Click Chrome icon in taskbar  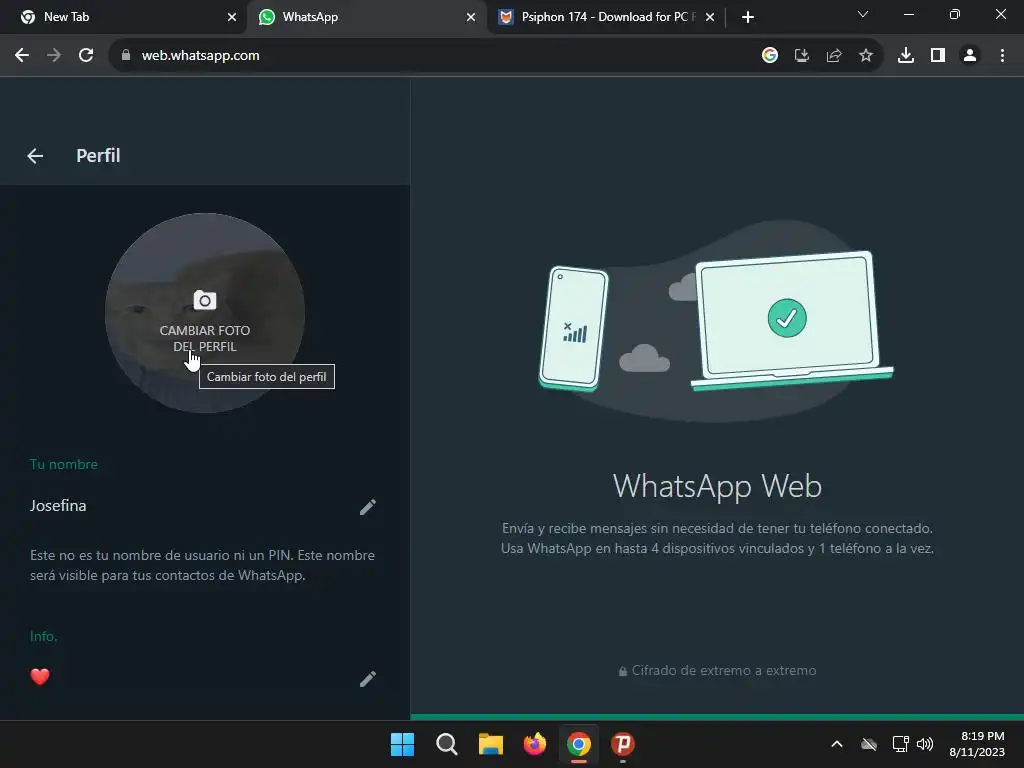click(x=579, y=744)
